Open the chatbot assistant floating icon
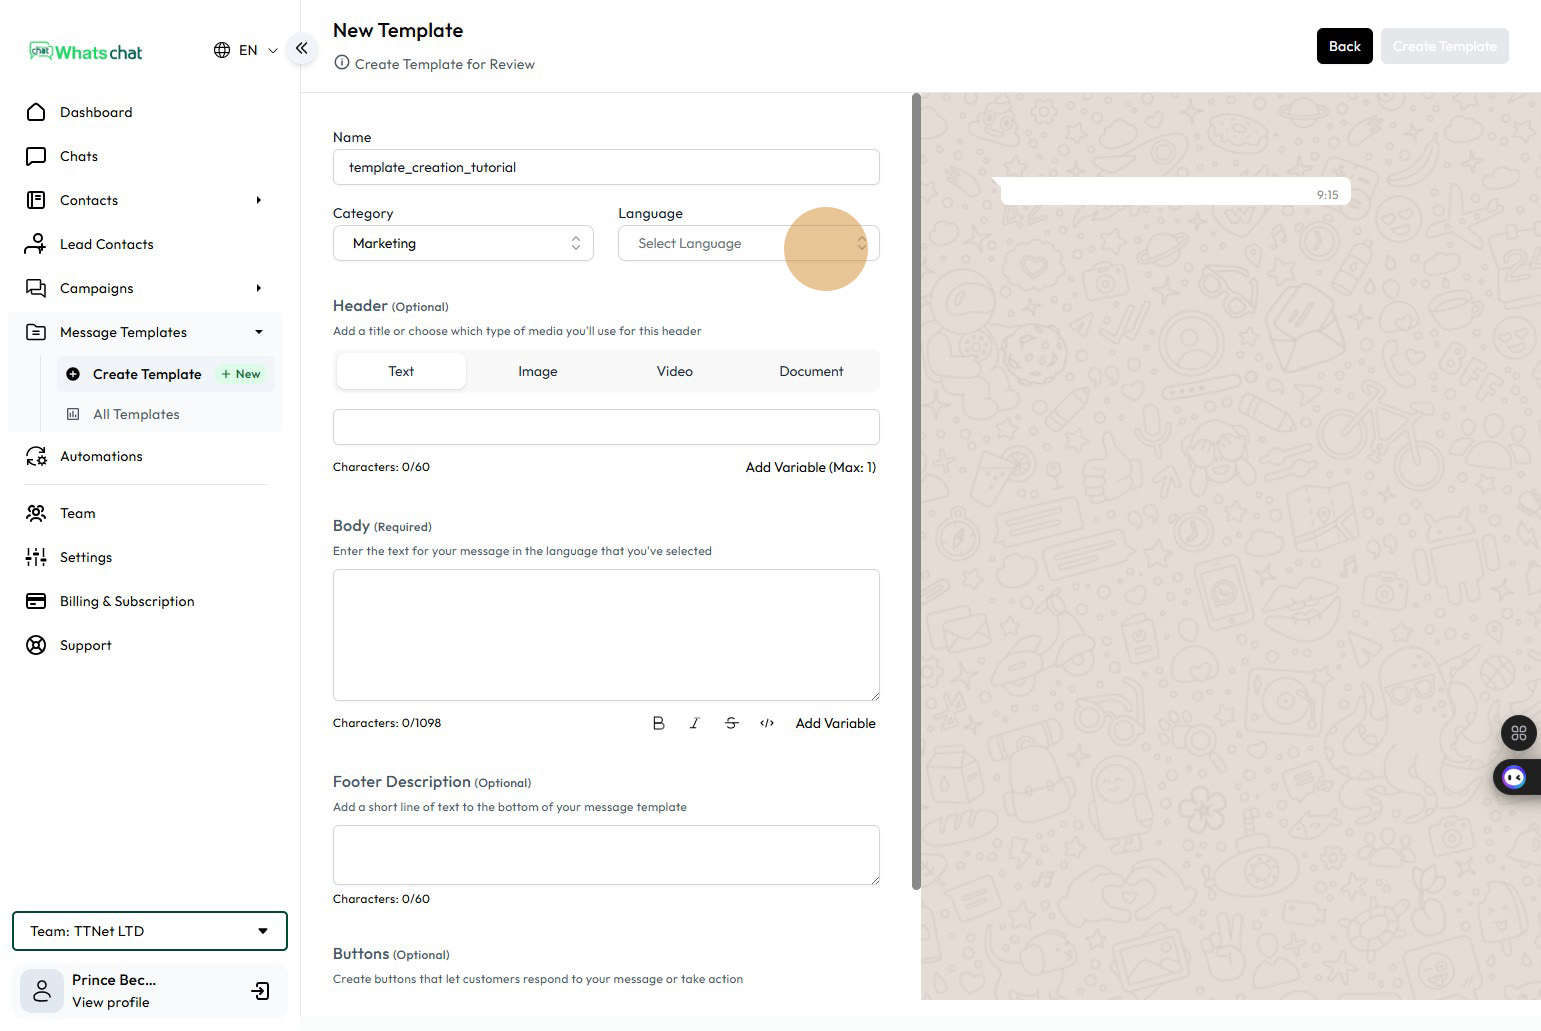Viewport: 1541px width, 1031px height. (x=1514, y=777)
